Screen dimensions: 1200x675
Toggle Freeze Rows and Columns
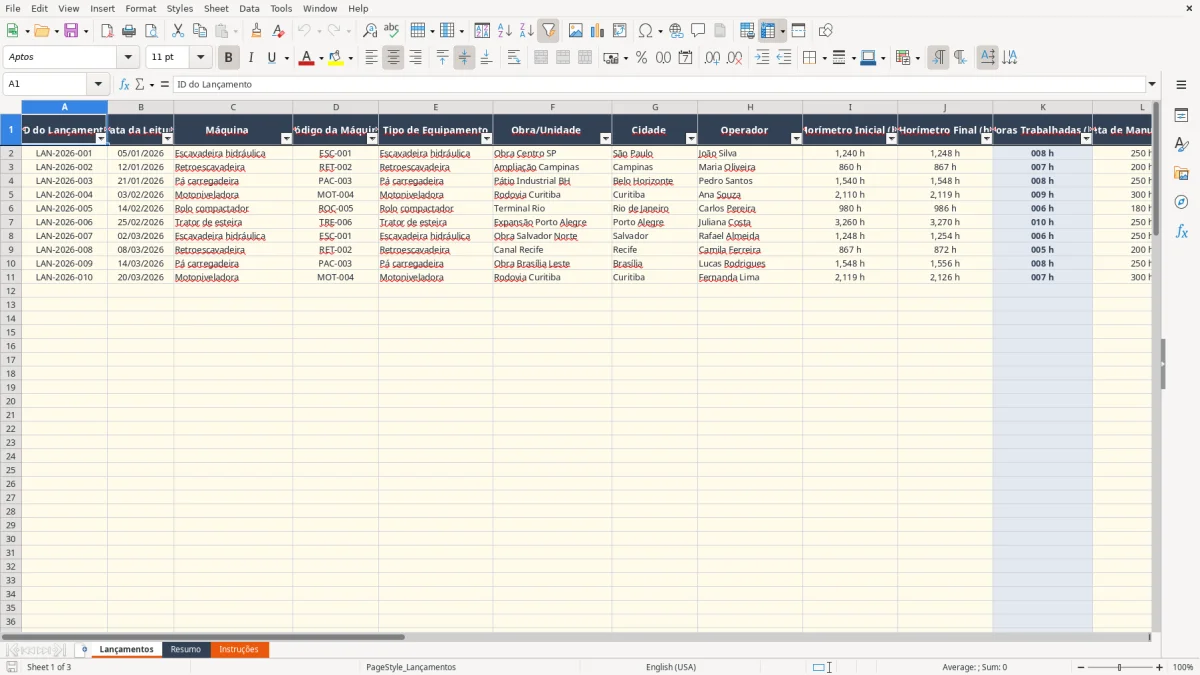tap(768, 31)
